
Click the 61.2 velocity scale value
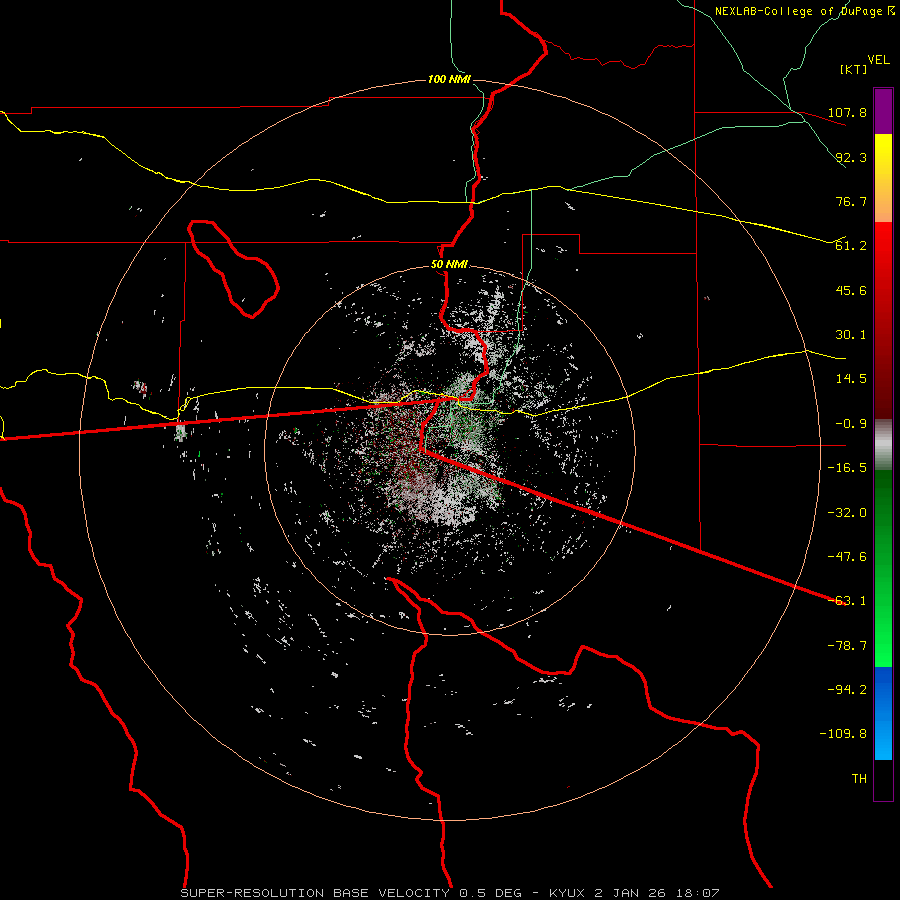click(x=851, y=246)
